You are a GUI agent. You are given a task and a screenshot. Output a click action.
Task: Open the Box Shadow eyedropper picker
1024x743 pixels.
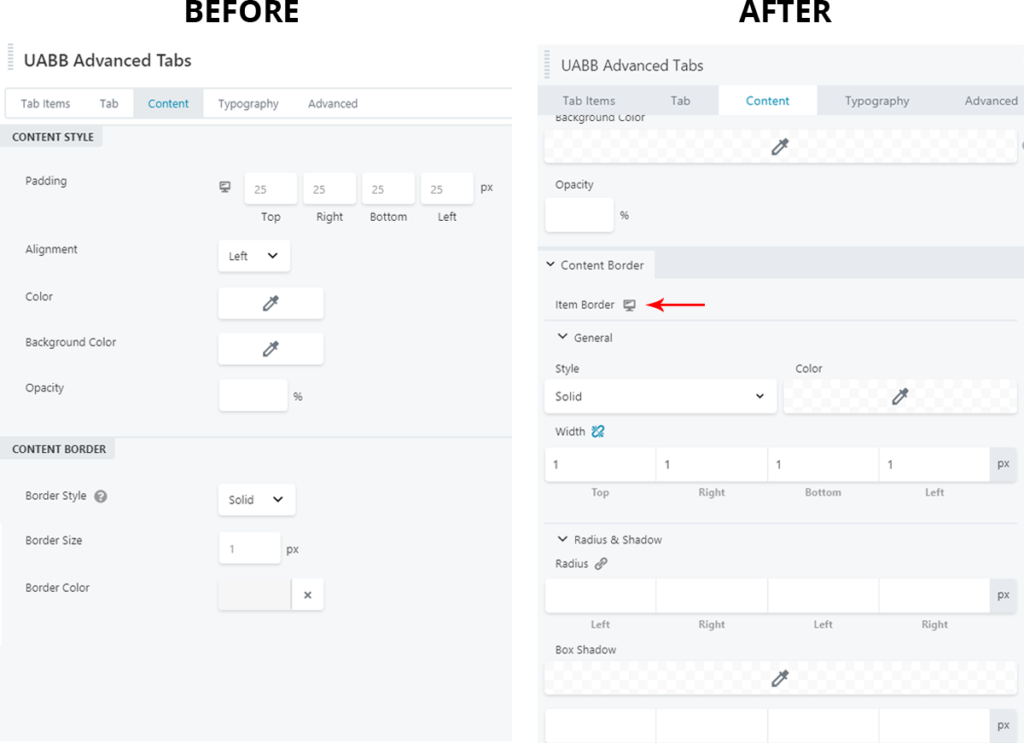pos(779,677)
